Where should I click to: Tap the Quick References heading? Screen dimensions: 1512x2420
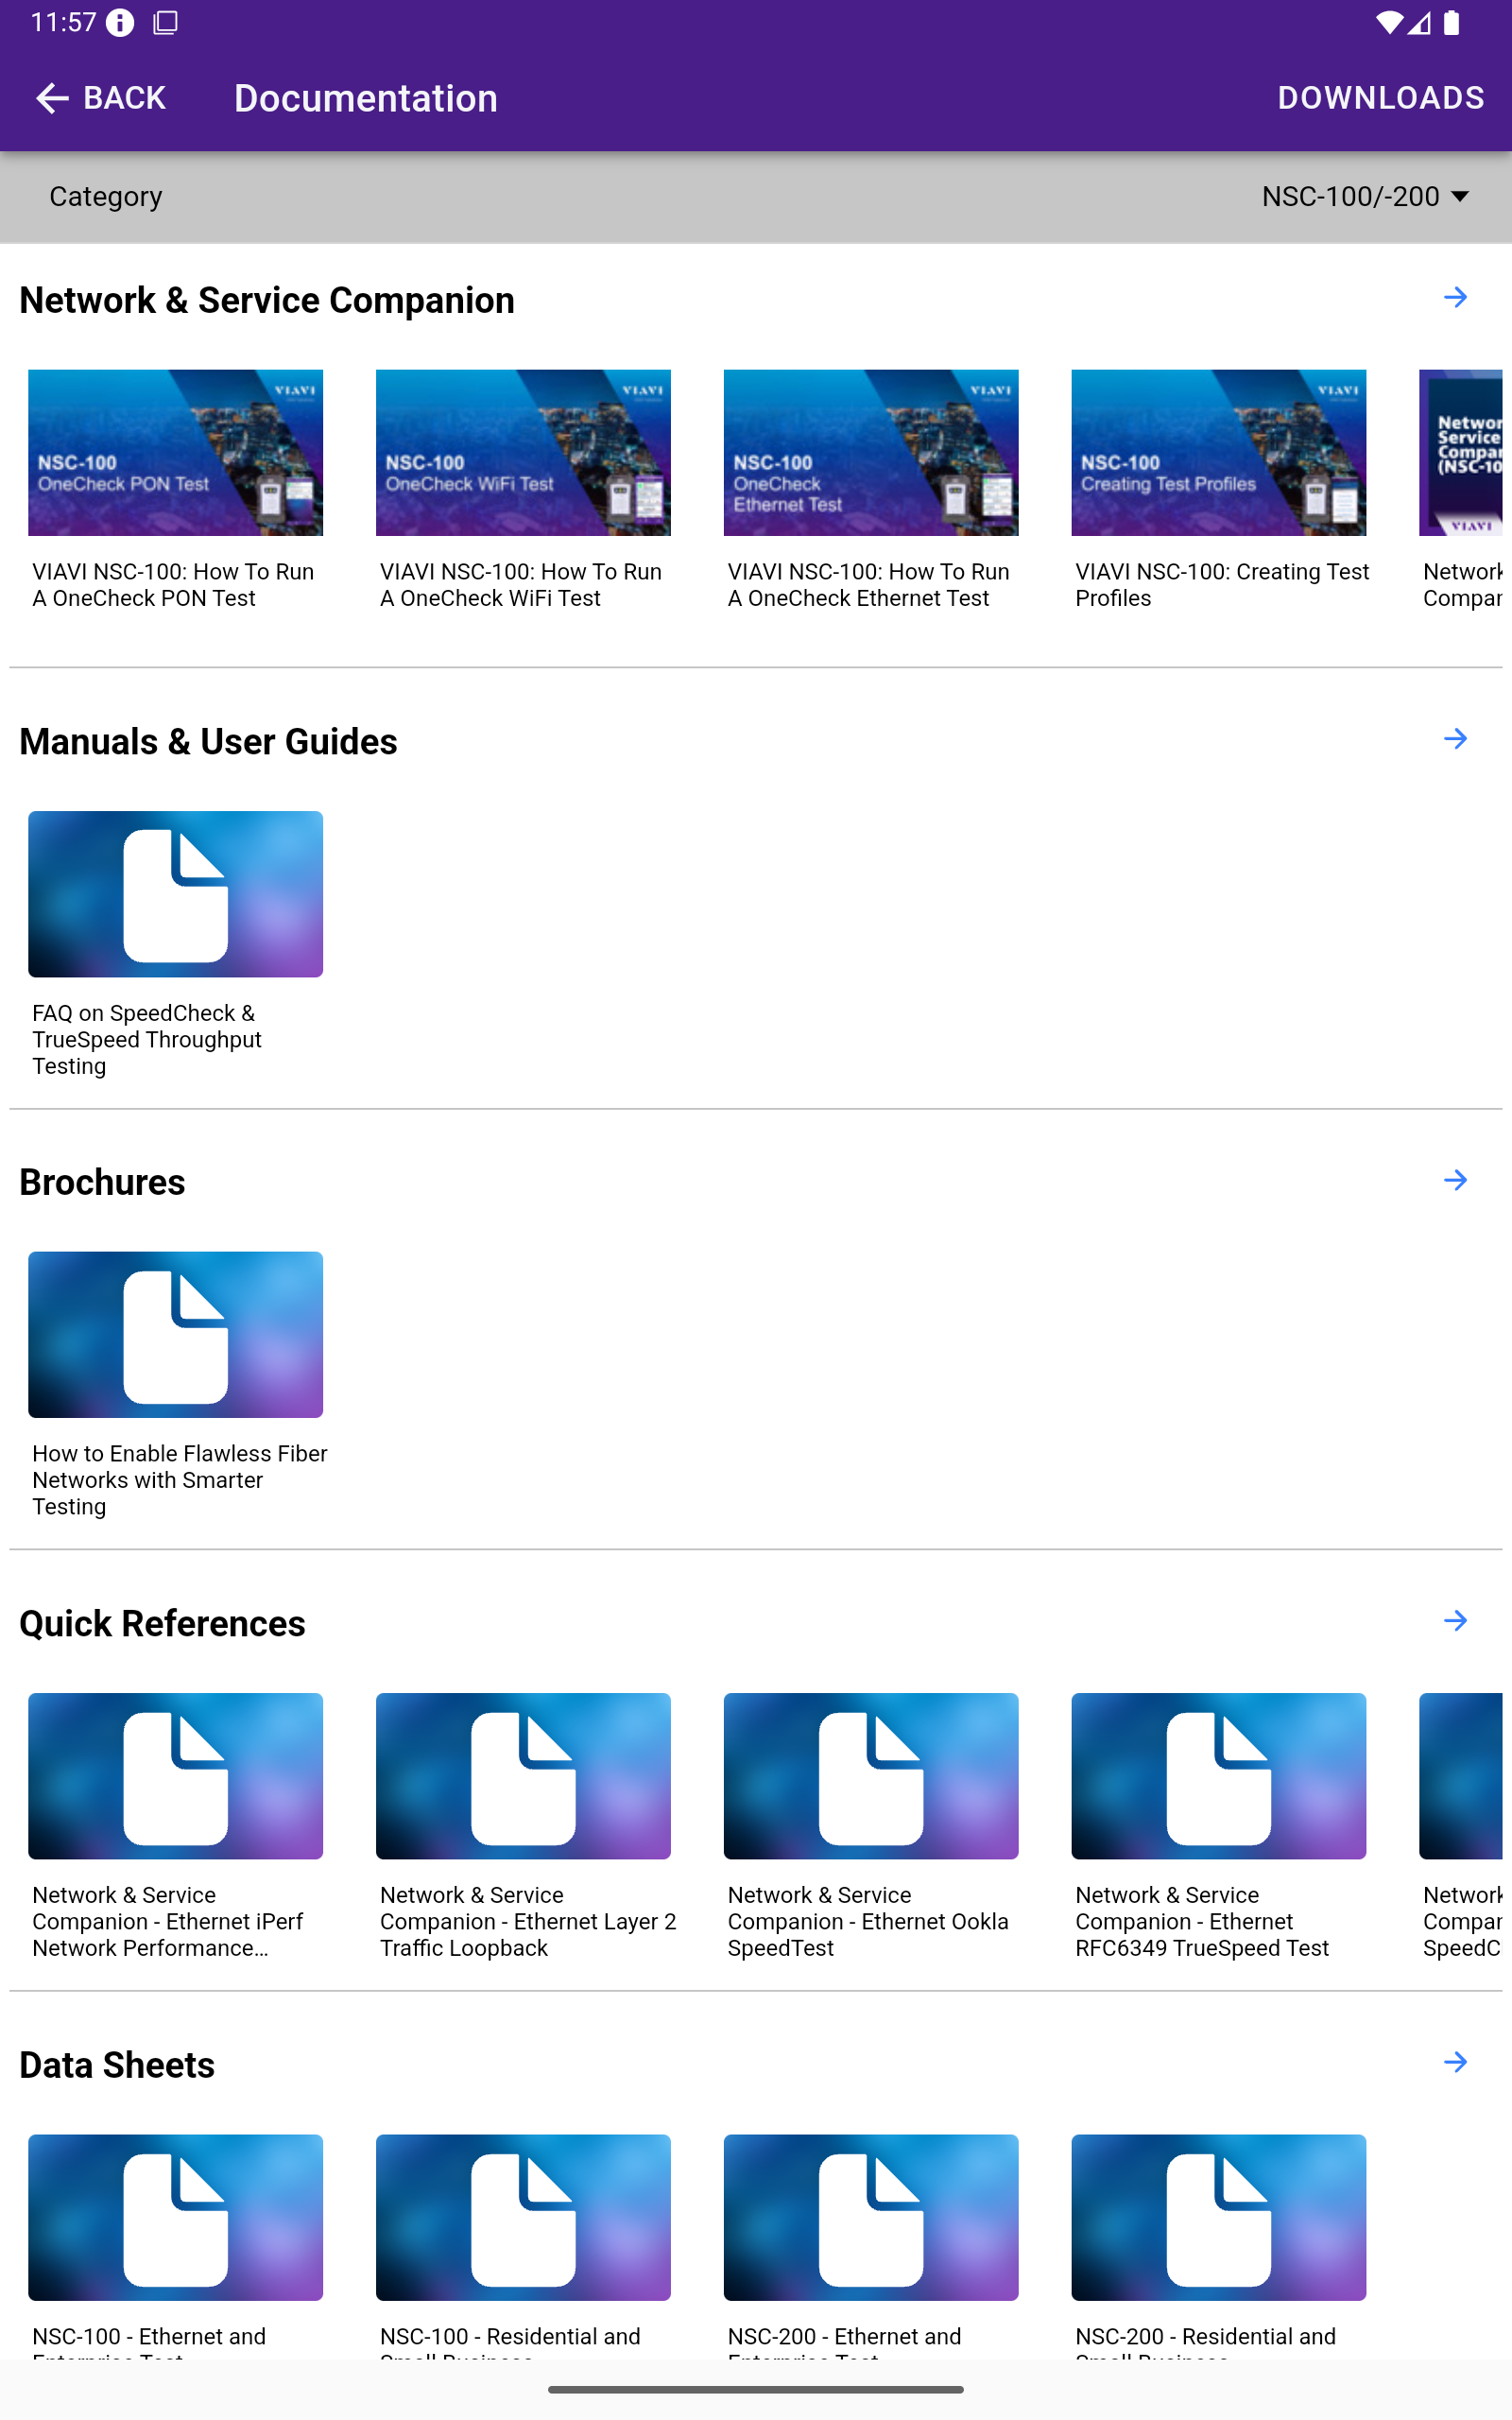point(162,1623)
